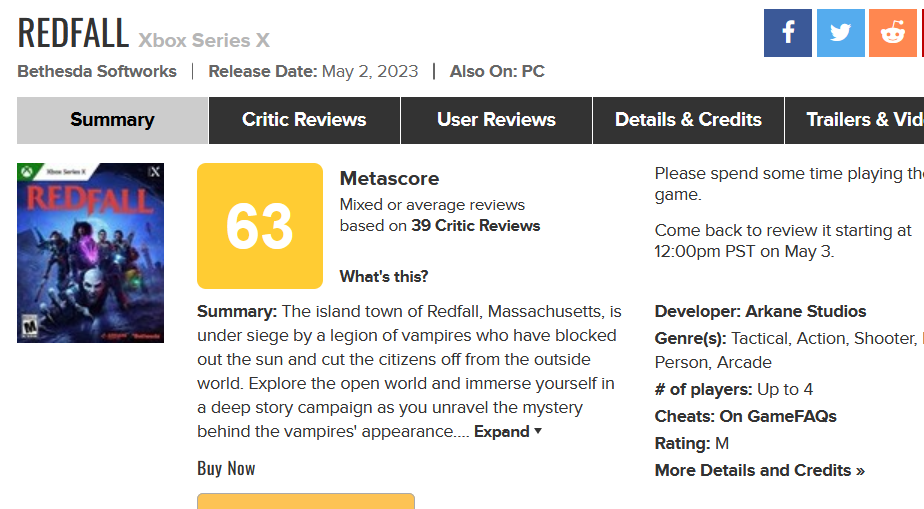
Task: Open cheats On GameFAQs link
Action: click(x=778, y=417)
